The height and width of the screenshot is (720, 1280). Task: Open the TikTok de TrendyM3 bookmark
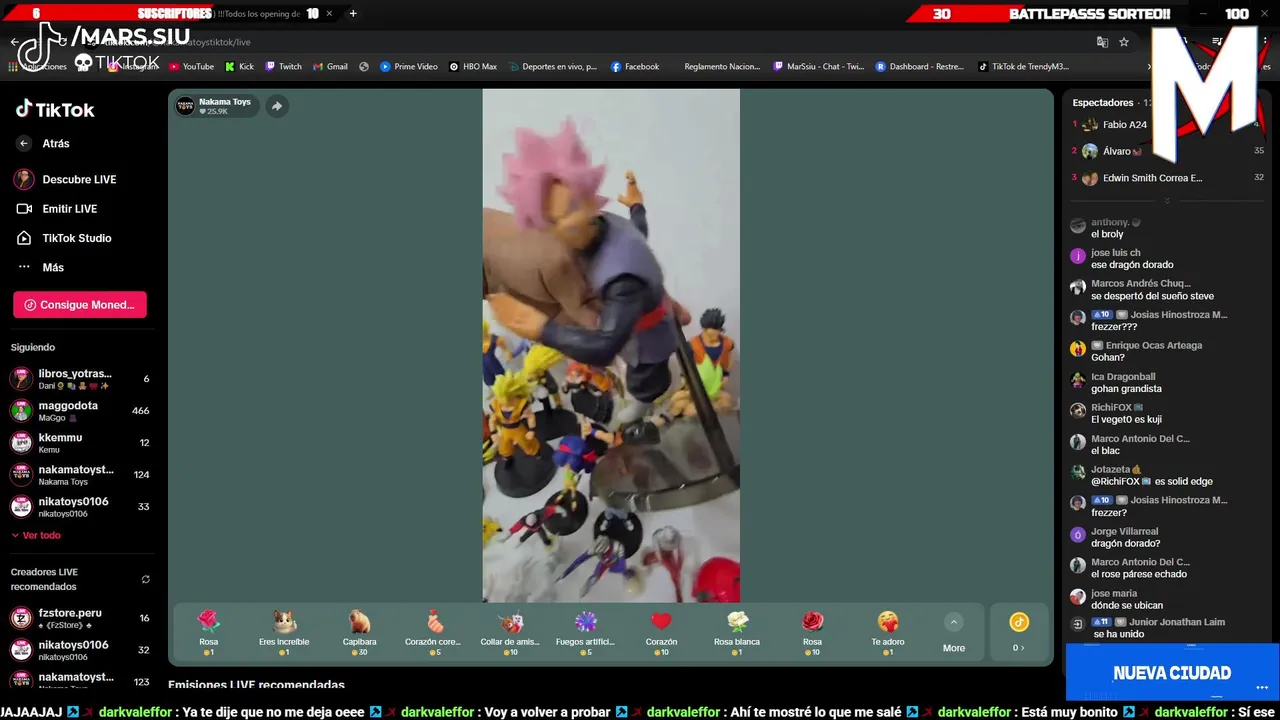pos(1024,67)
